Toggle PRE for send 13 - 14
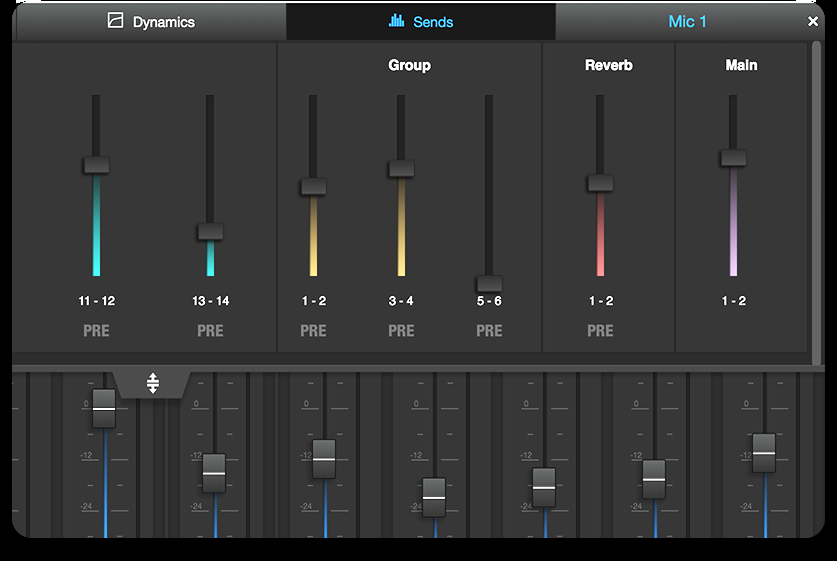Screen dimensions: 837x561 click(x=210, y=331)
